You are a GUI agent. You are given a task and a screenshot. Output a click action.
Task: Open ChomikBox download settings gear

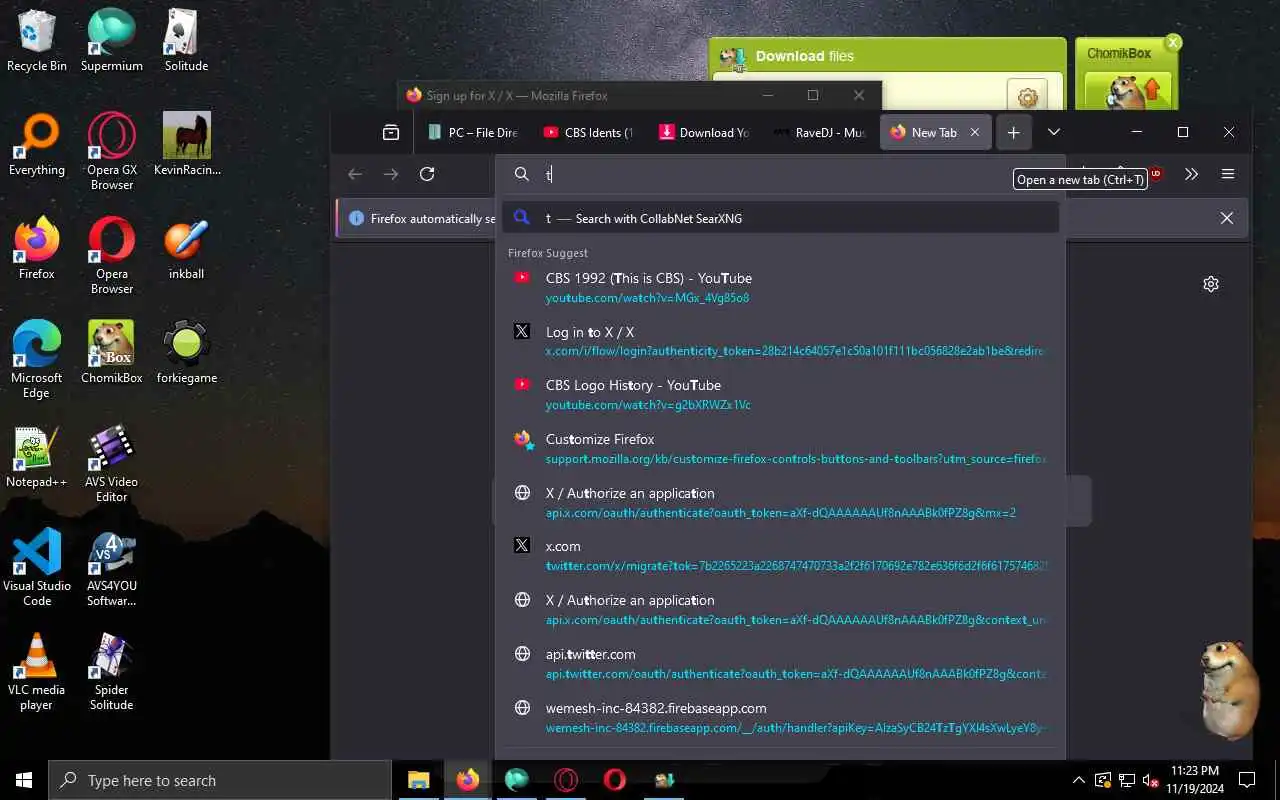[1027, 97]
